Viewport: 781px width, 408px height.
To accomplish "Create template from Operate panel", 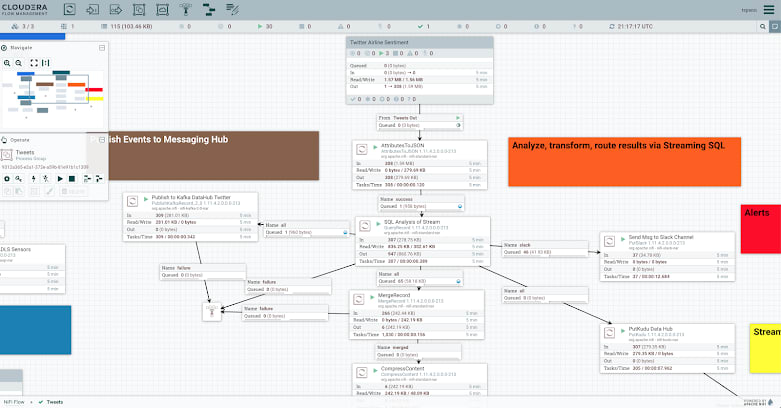I will click(x=87, y=178).
